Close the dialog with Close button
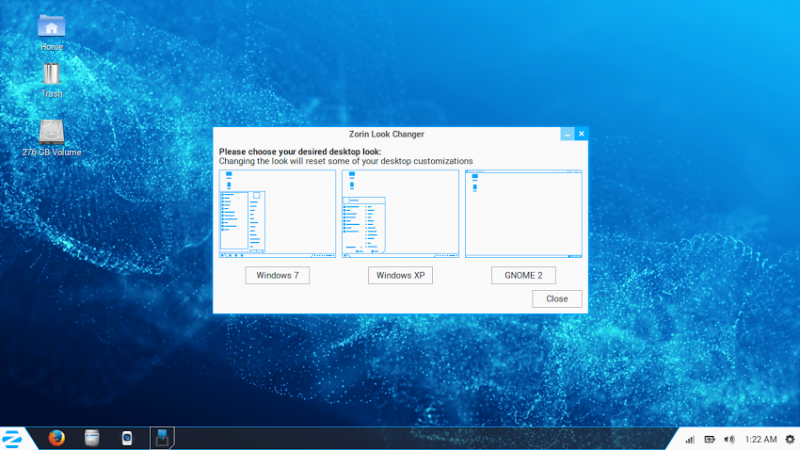Viewport: 800px width, 450px height. coord(557,299)
